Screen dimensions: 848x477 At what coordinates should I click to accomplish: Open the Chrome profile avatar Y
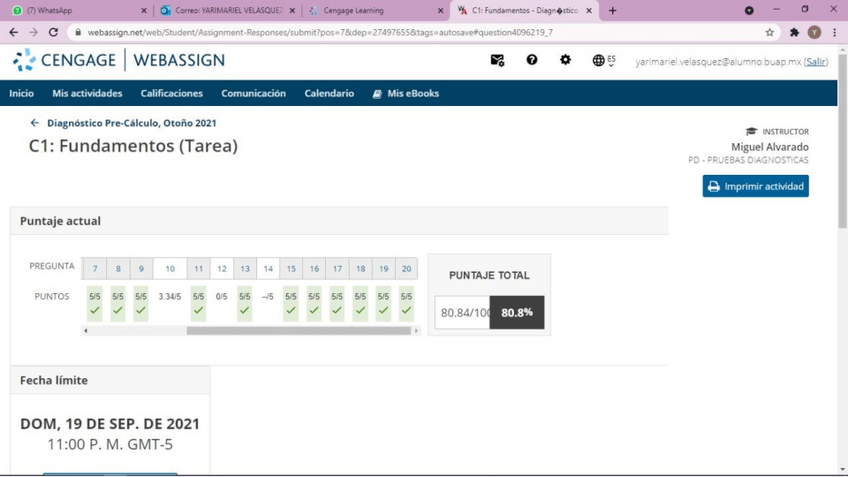click(814, 32)
